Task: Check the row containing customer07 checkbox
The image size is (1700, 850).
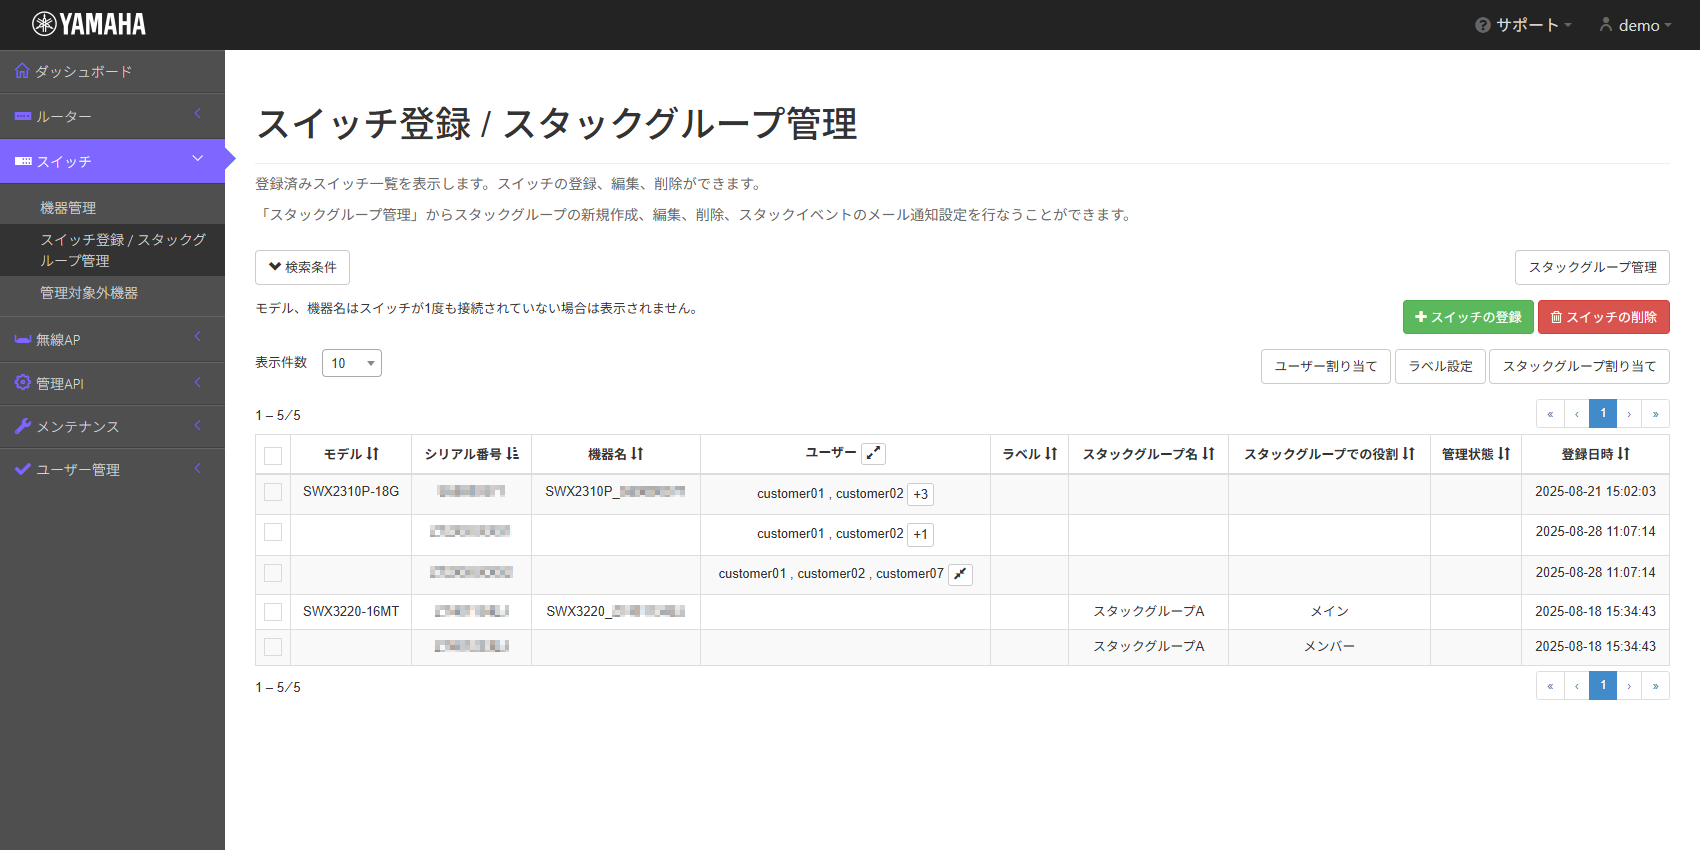Action: point(273,573)
